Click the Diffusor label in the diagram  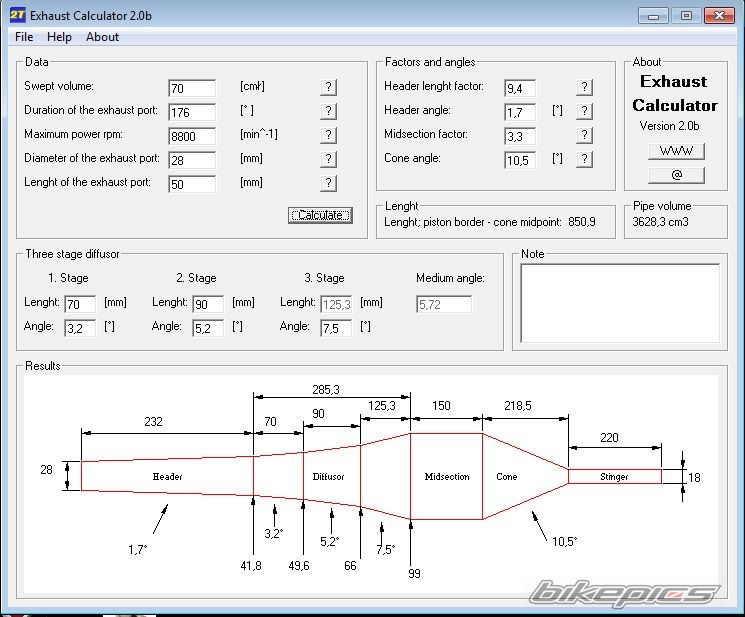pos(328,476)
